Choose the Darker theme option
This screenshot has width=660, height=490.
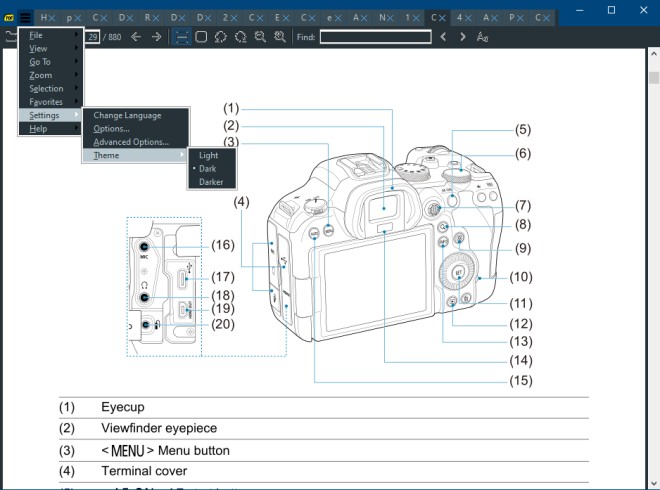[212, 182]
